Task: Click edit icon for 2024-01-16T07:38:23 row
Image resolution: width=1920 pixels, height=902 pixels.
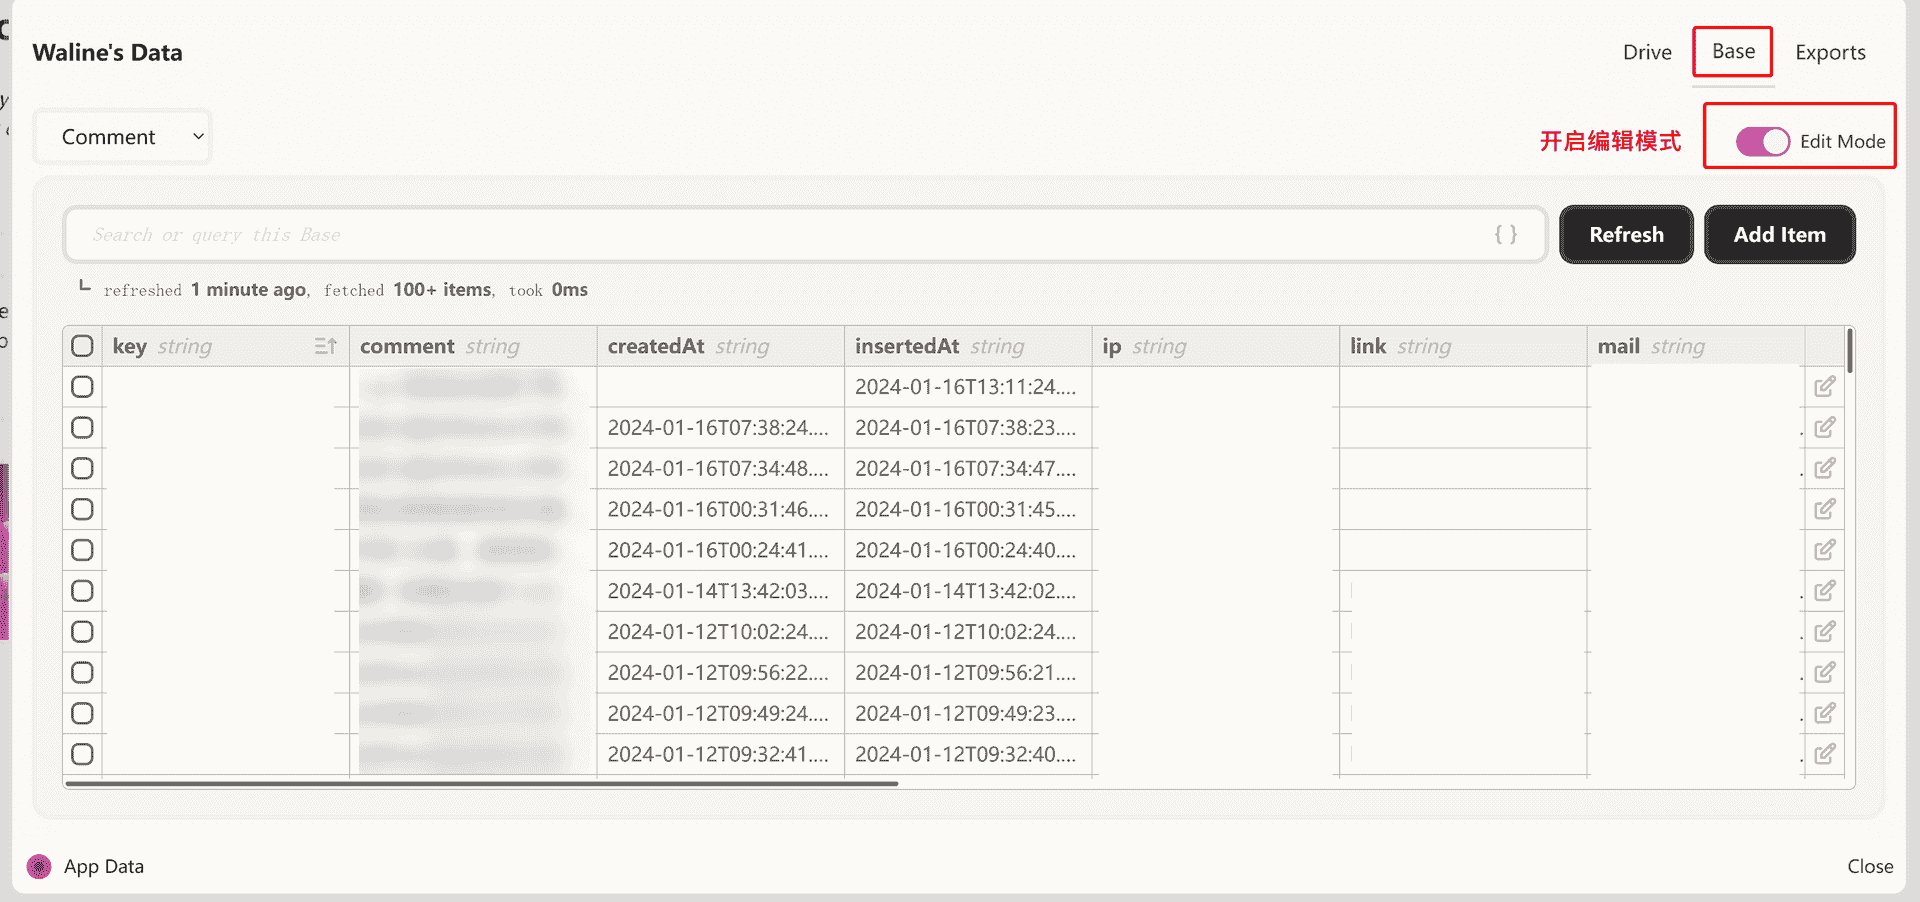Action: point(1824,428)
